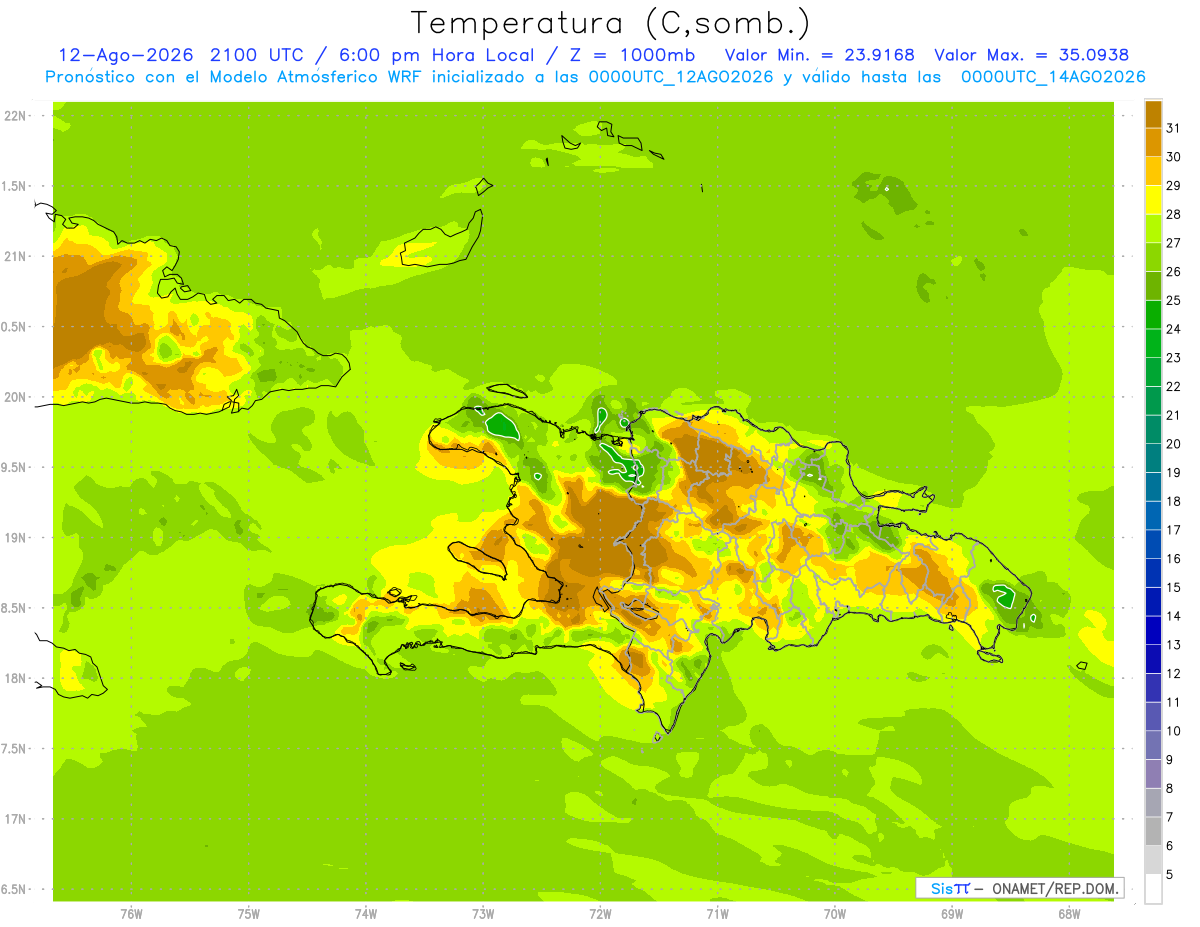Click the "17N" latitude label
This screenshot has width=1200, height=927.
tap(16, 819)
